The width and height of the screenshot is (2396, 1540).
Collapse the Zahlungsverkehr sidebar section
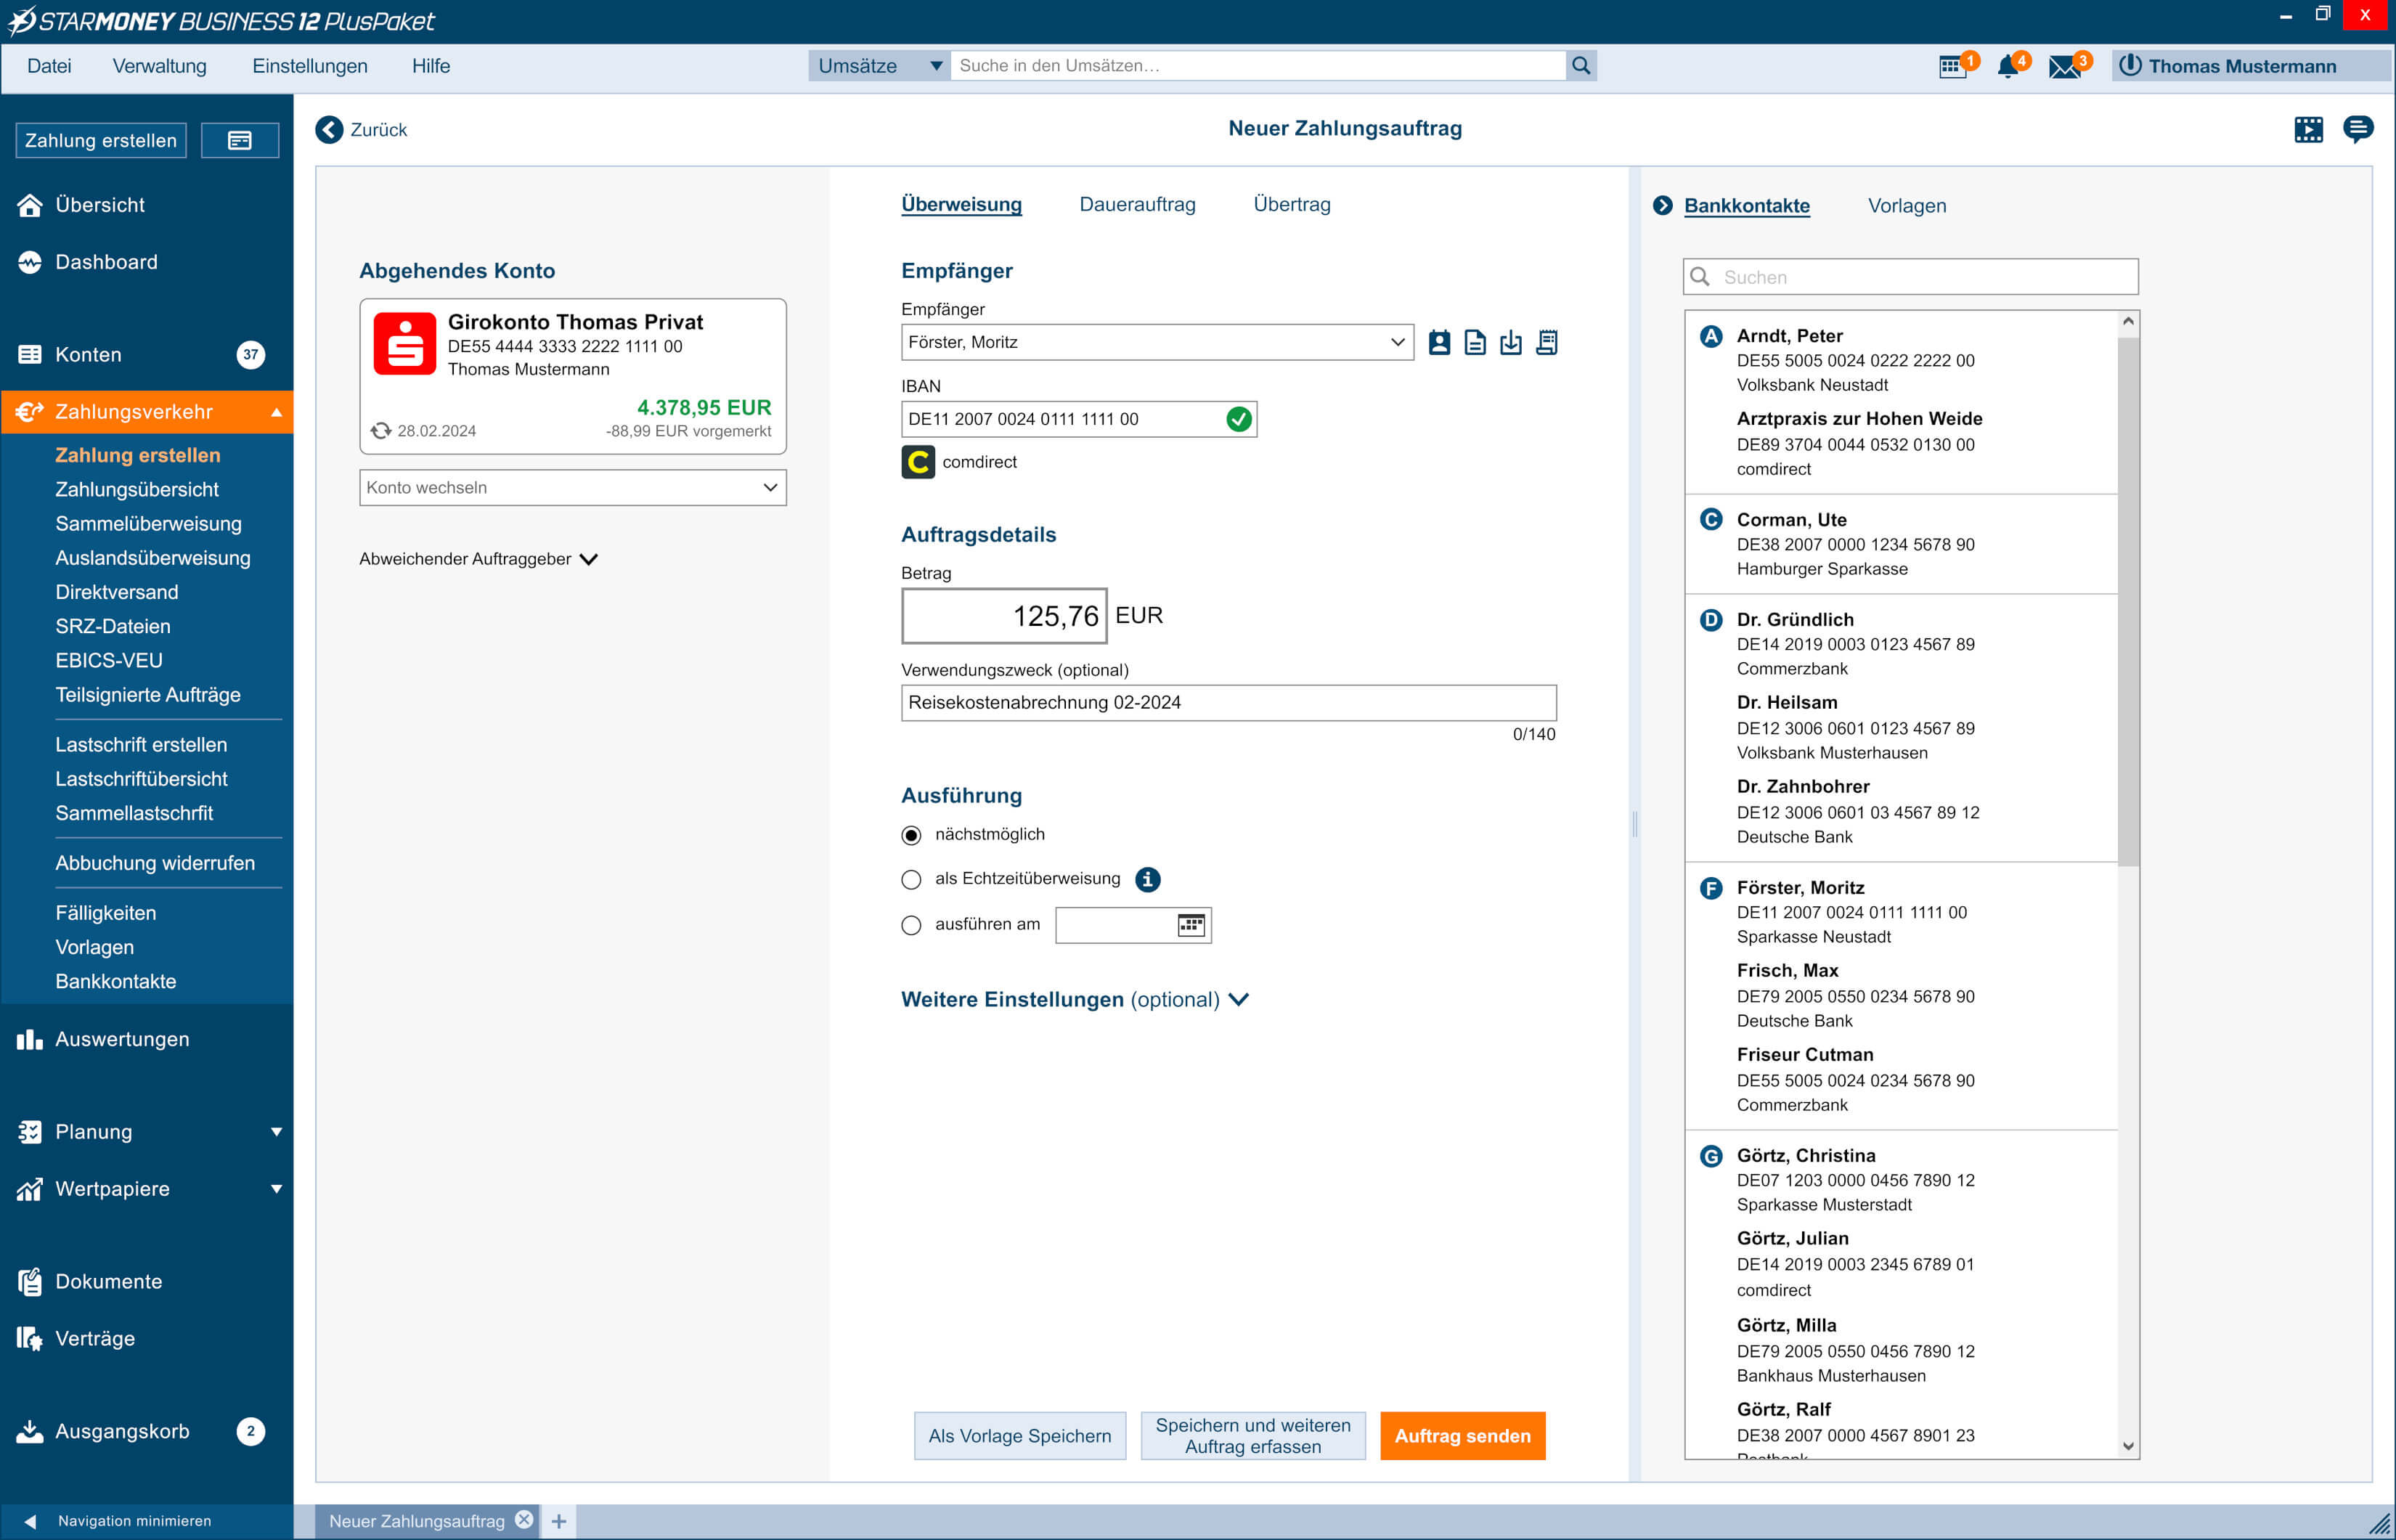point(277,413)
